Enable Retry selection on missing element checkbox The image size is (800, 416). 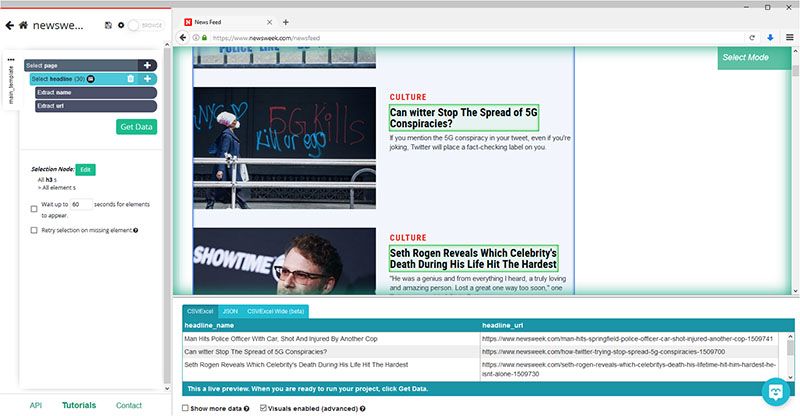pyautogui.click(x=34, y=230)
